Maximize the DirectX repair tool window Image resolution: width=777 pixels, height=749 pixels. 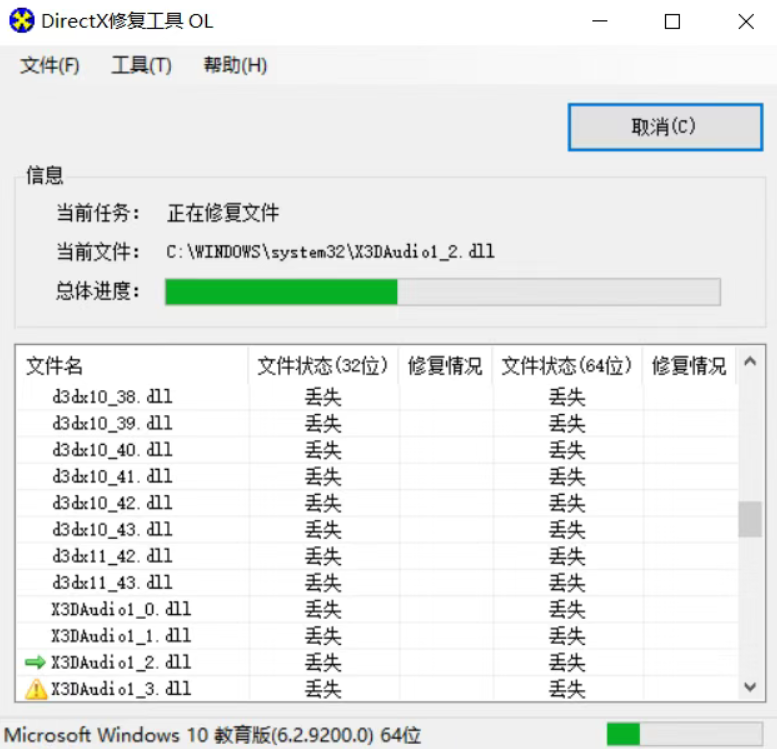coord(672,21)
